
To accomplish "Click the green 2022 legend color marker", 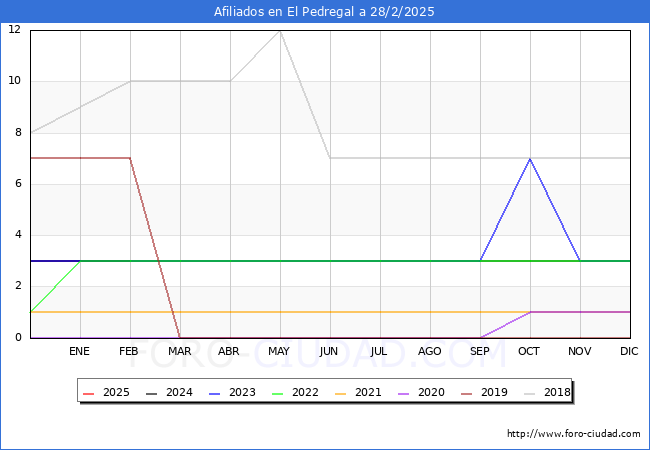I will 277,393.
